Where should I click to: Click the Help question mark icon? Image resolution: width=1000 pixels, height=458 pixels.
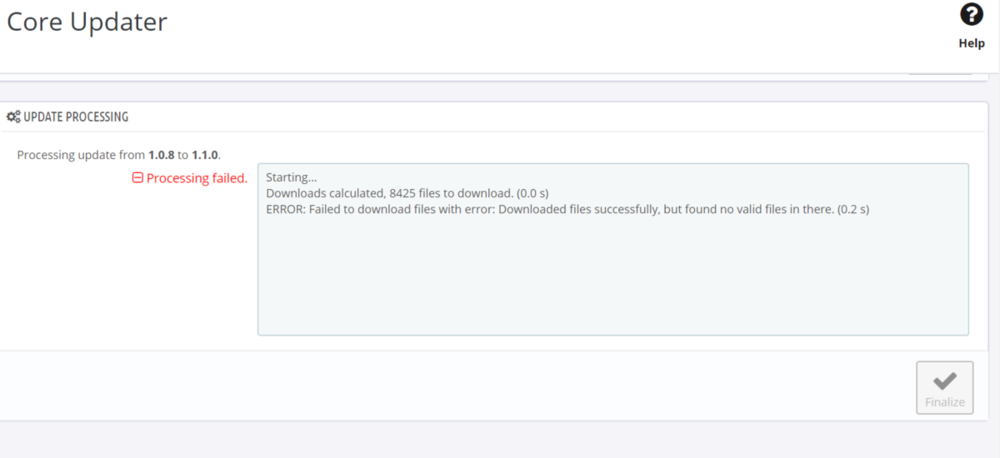pyautogui.click(x=971, y=15)
